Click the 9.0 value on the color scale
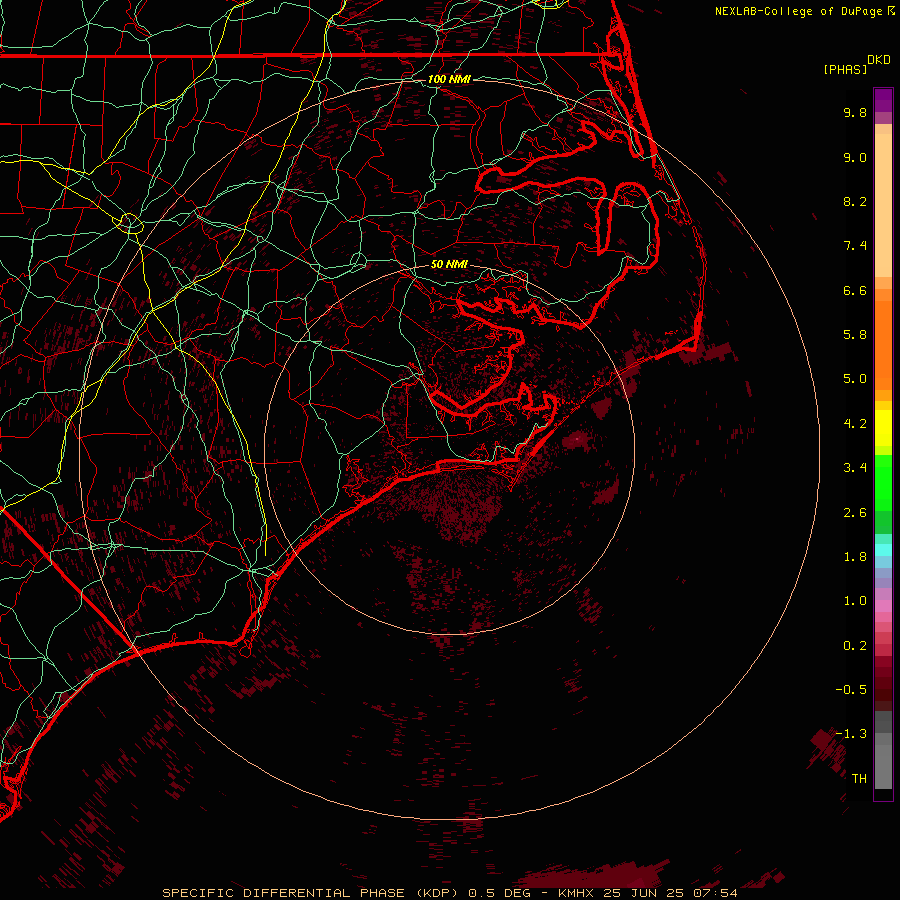Image resolution: width=900 pixels, height=900 pixels. (855, 157)
